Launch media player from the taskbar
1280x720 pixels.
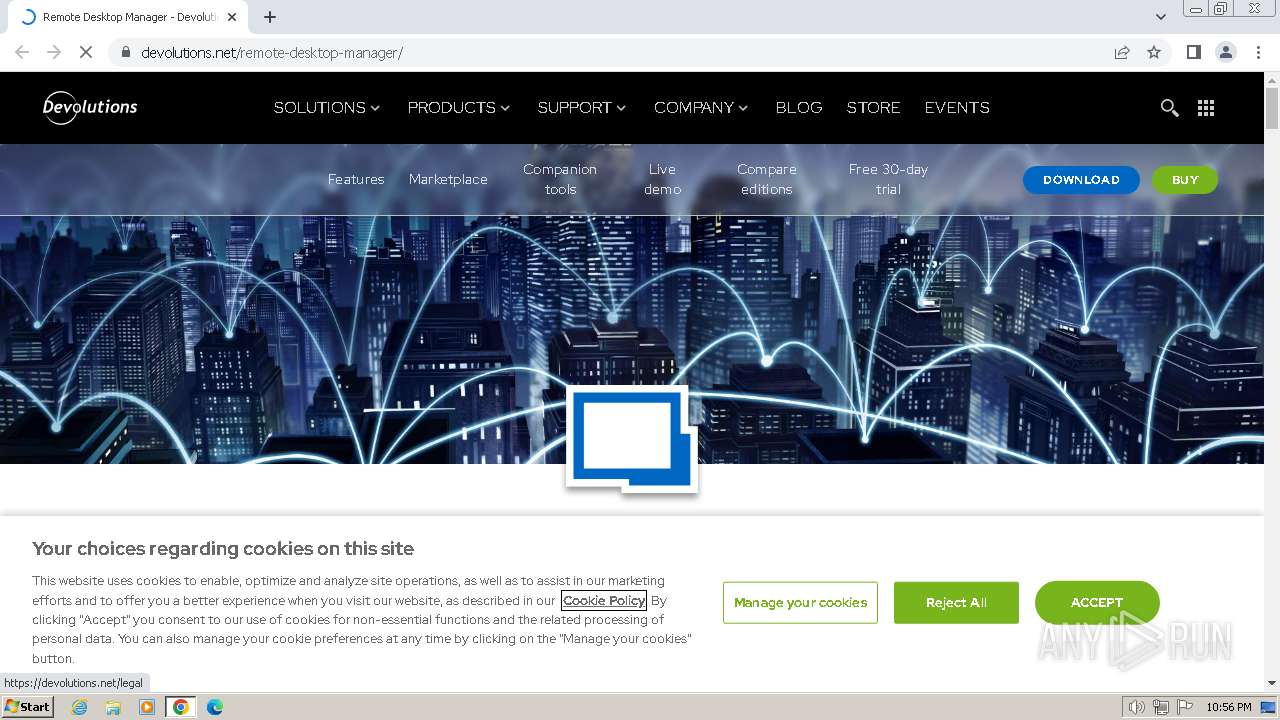[147, 707]
